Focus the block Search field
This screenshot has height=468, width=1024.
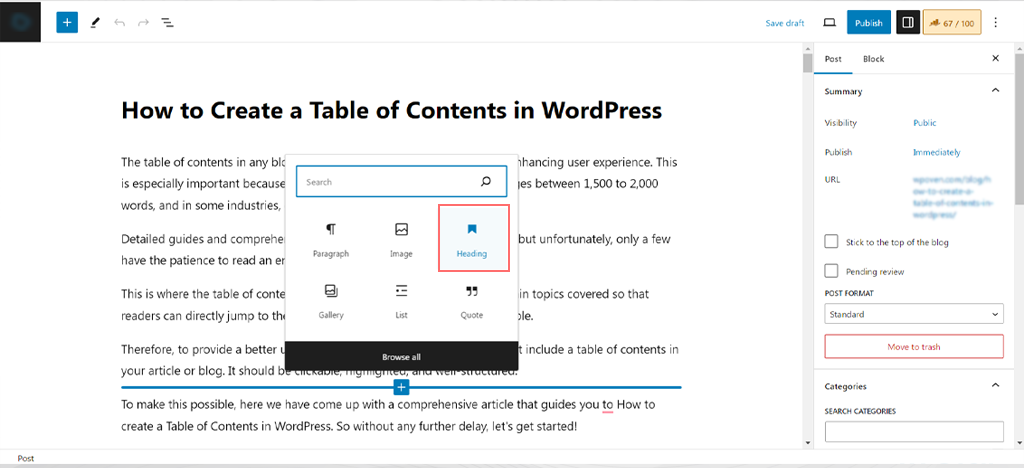[401, 181]
